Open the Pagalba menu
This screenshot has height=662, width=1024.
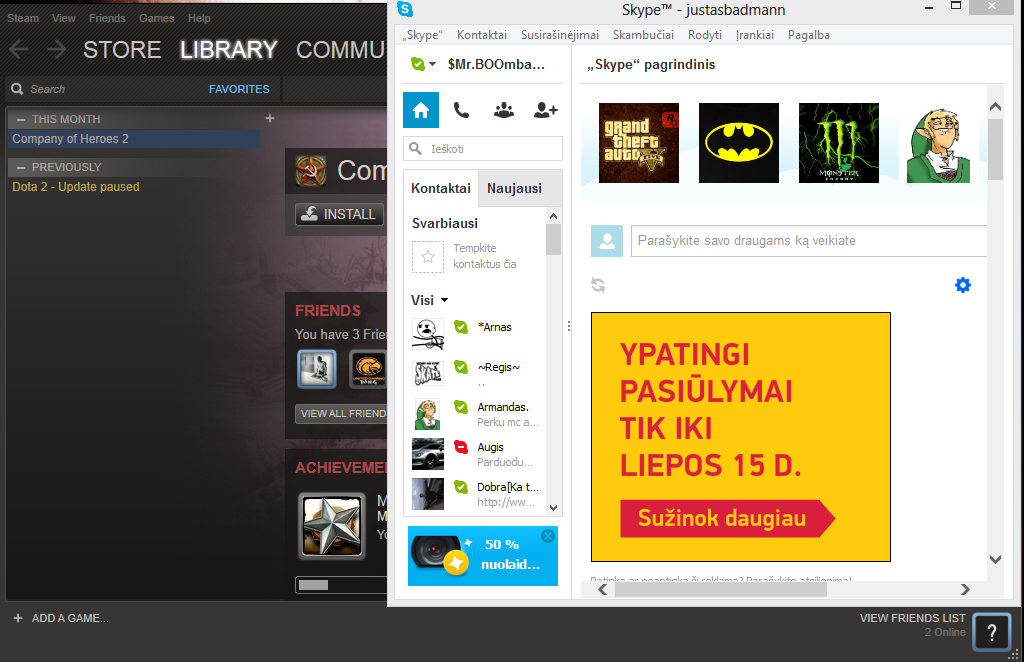808,35
